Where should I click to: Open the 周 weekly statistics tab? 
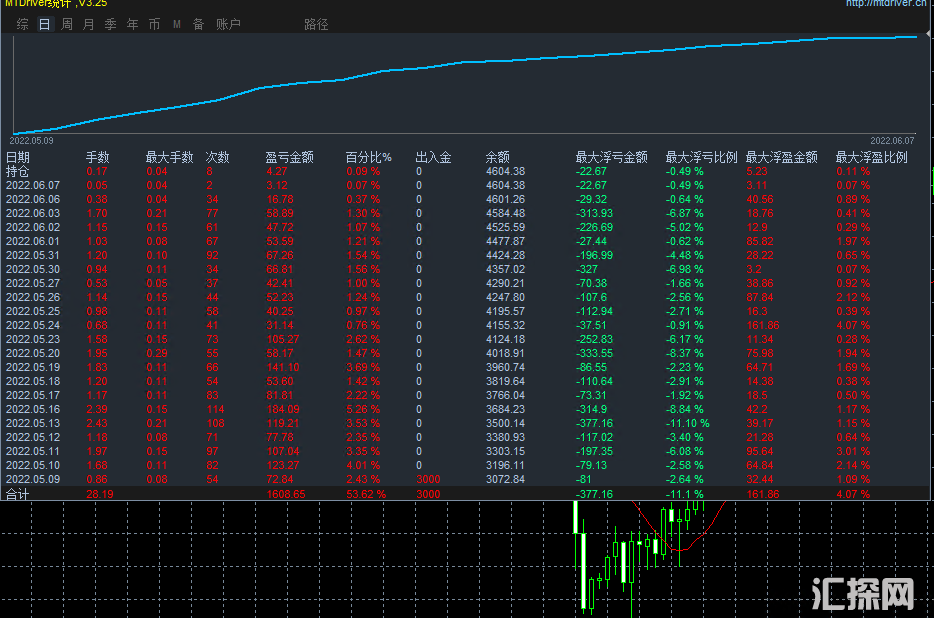[x=67, y=24]
